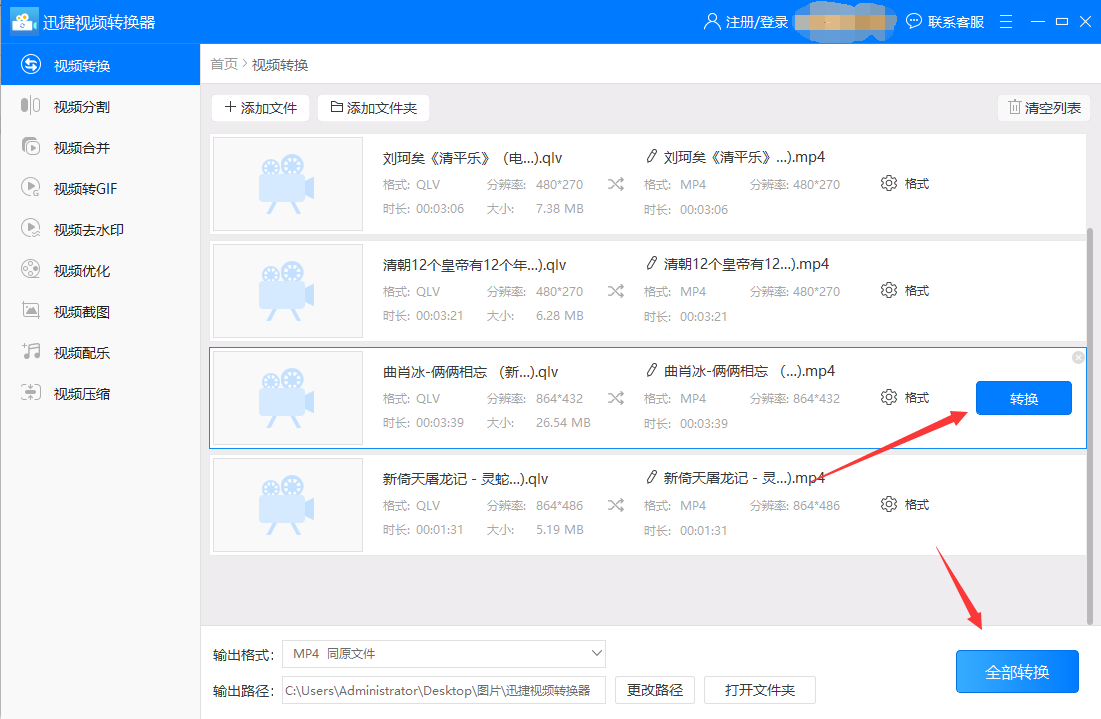1101x719 pixels.
Task: Go to 首页 in the breadcrumb
Action: [224, 65]
